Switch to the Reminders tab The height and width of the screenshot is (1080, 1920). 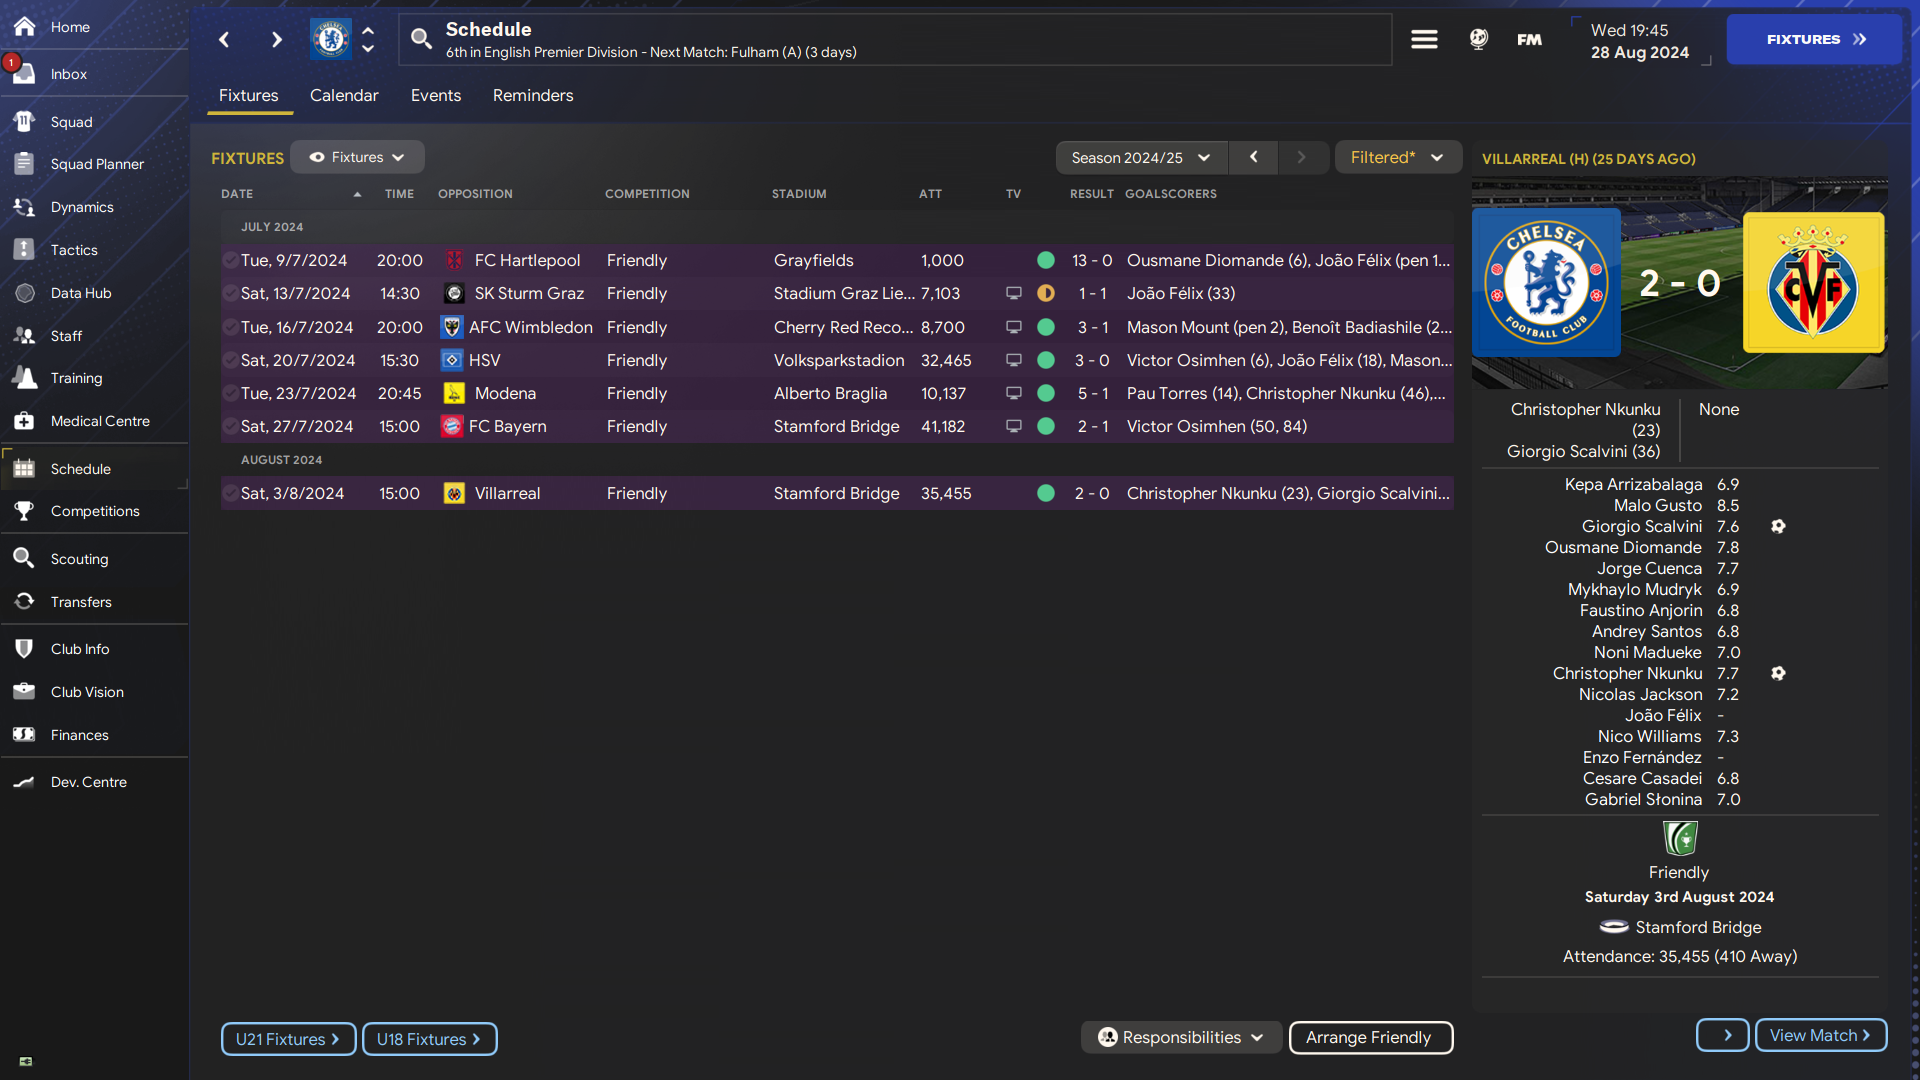coord(533,96)
